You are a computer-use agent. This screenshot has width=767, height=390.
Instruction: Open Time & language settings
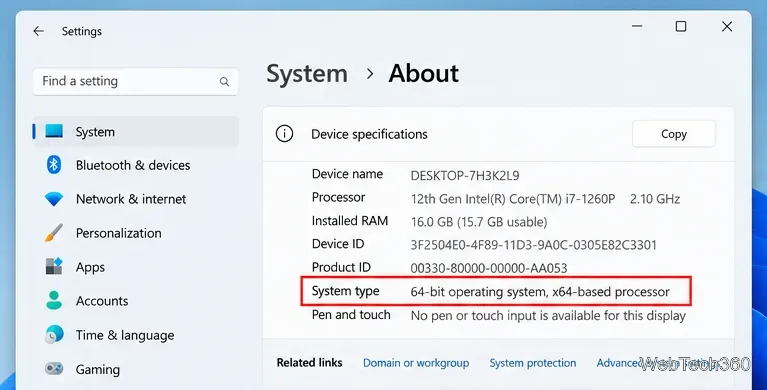point(135,335)
